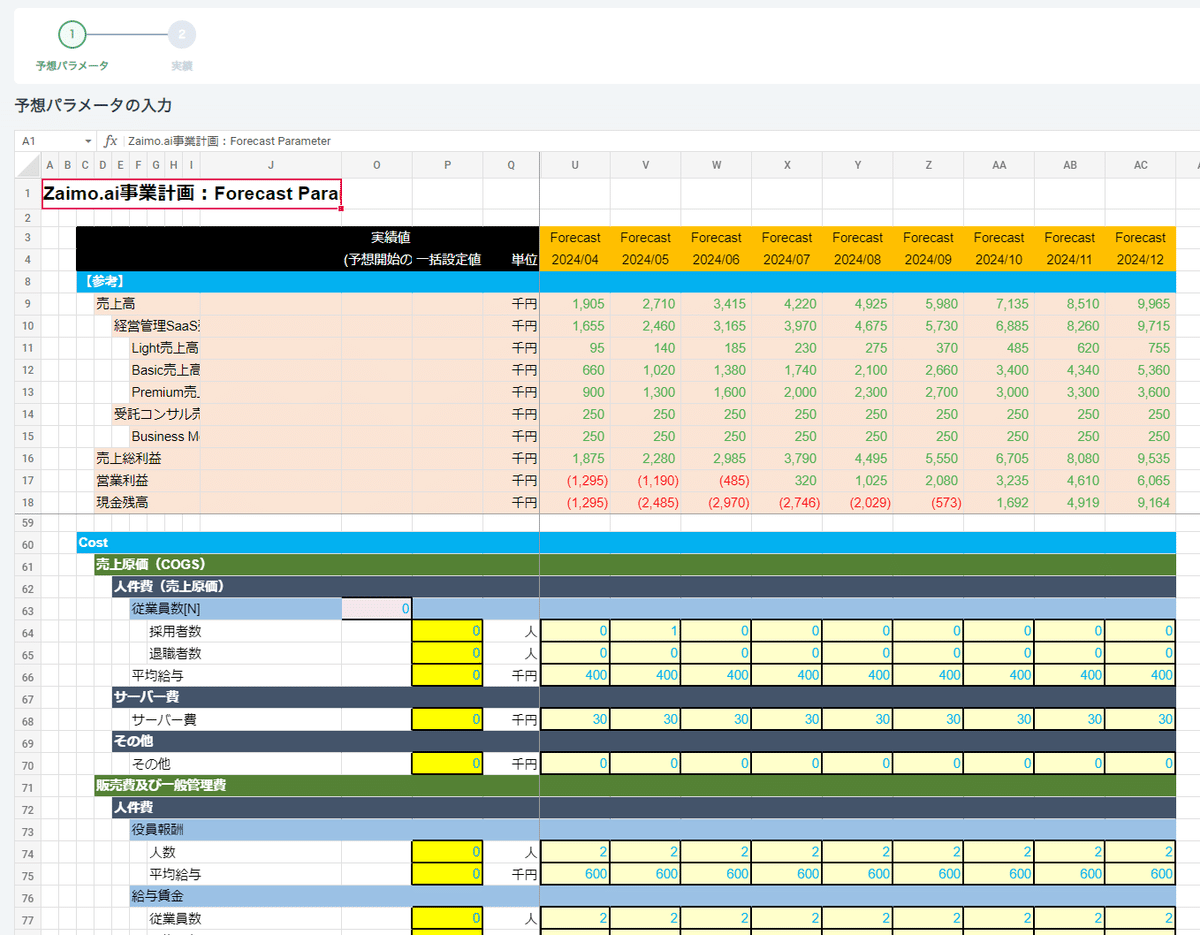Click the yellow input cell in row 68 サーバー費
1200x935 pixels.
tap(447, 719)
